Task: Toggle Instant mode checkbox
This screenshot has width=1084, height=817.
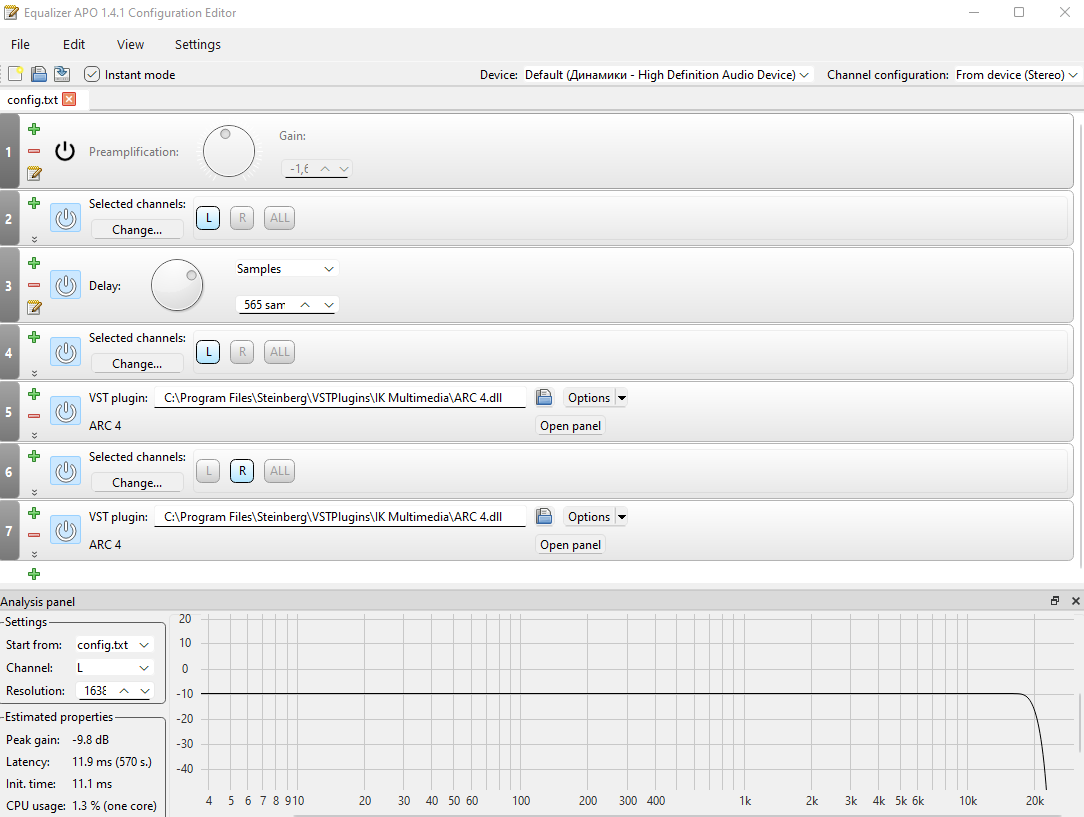Action: [92, 74]
